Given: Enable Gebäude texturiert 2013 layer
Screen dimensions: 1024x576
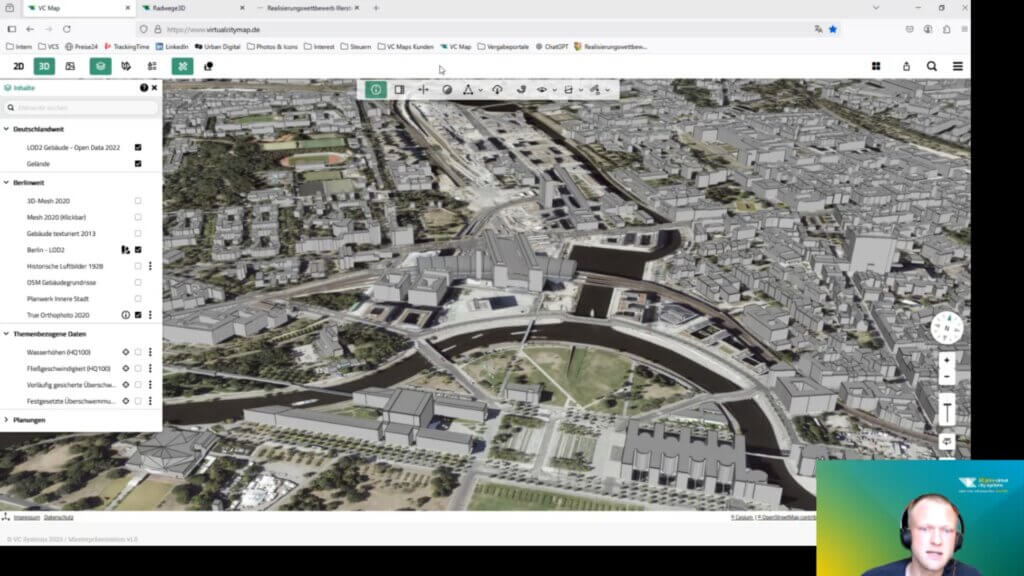Looking at the screenshot, I should [x=138, y=233].
